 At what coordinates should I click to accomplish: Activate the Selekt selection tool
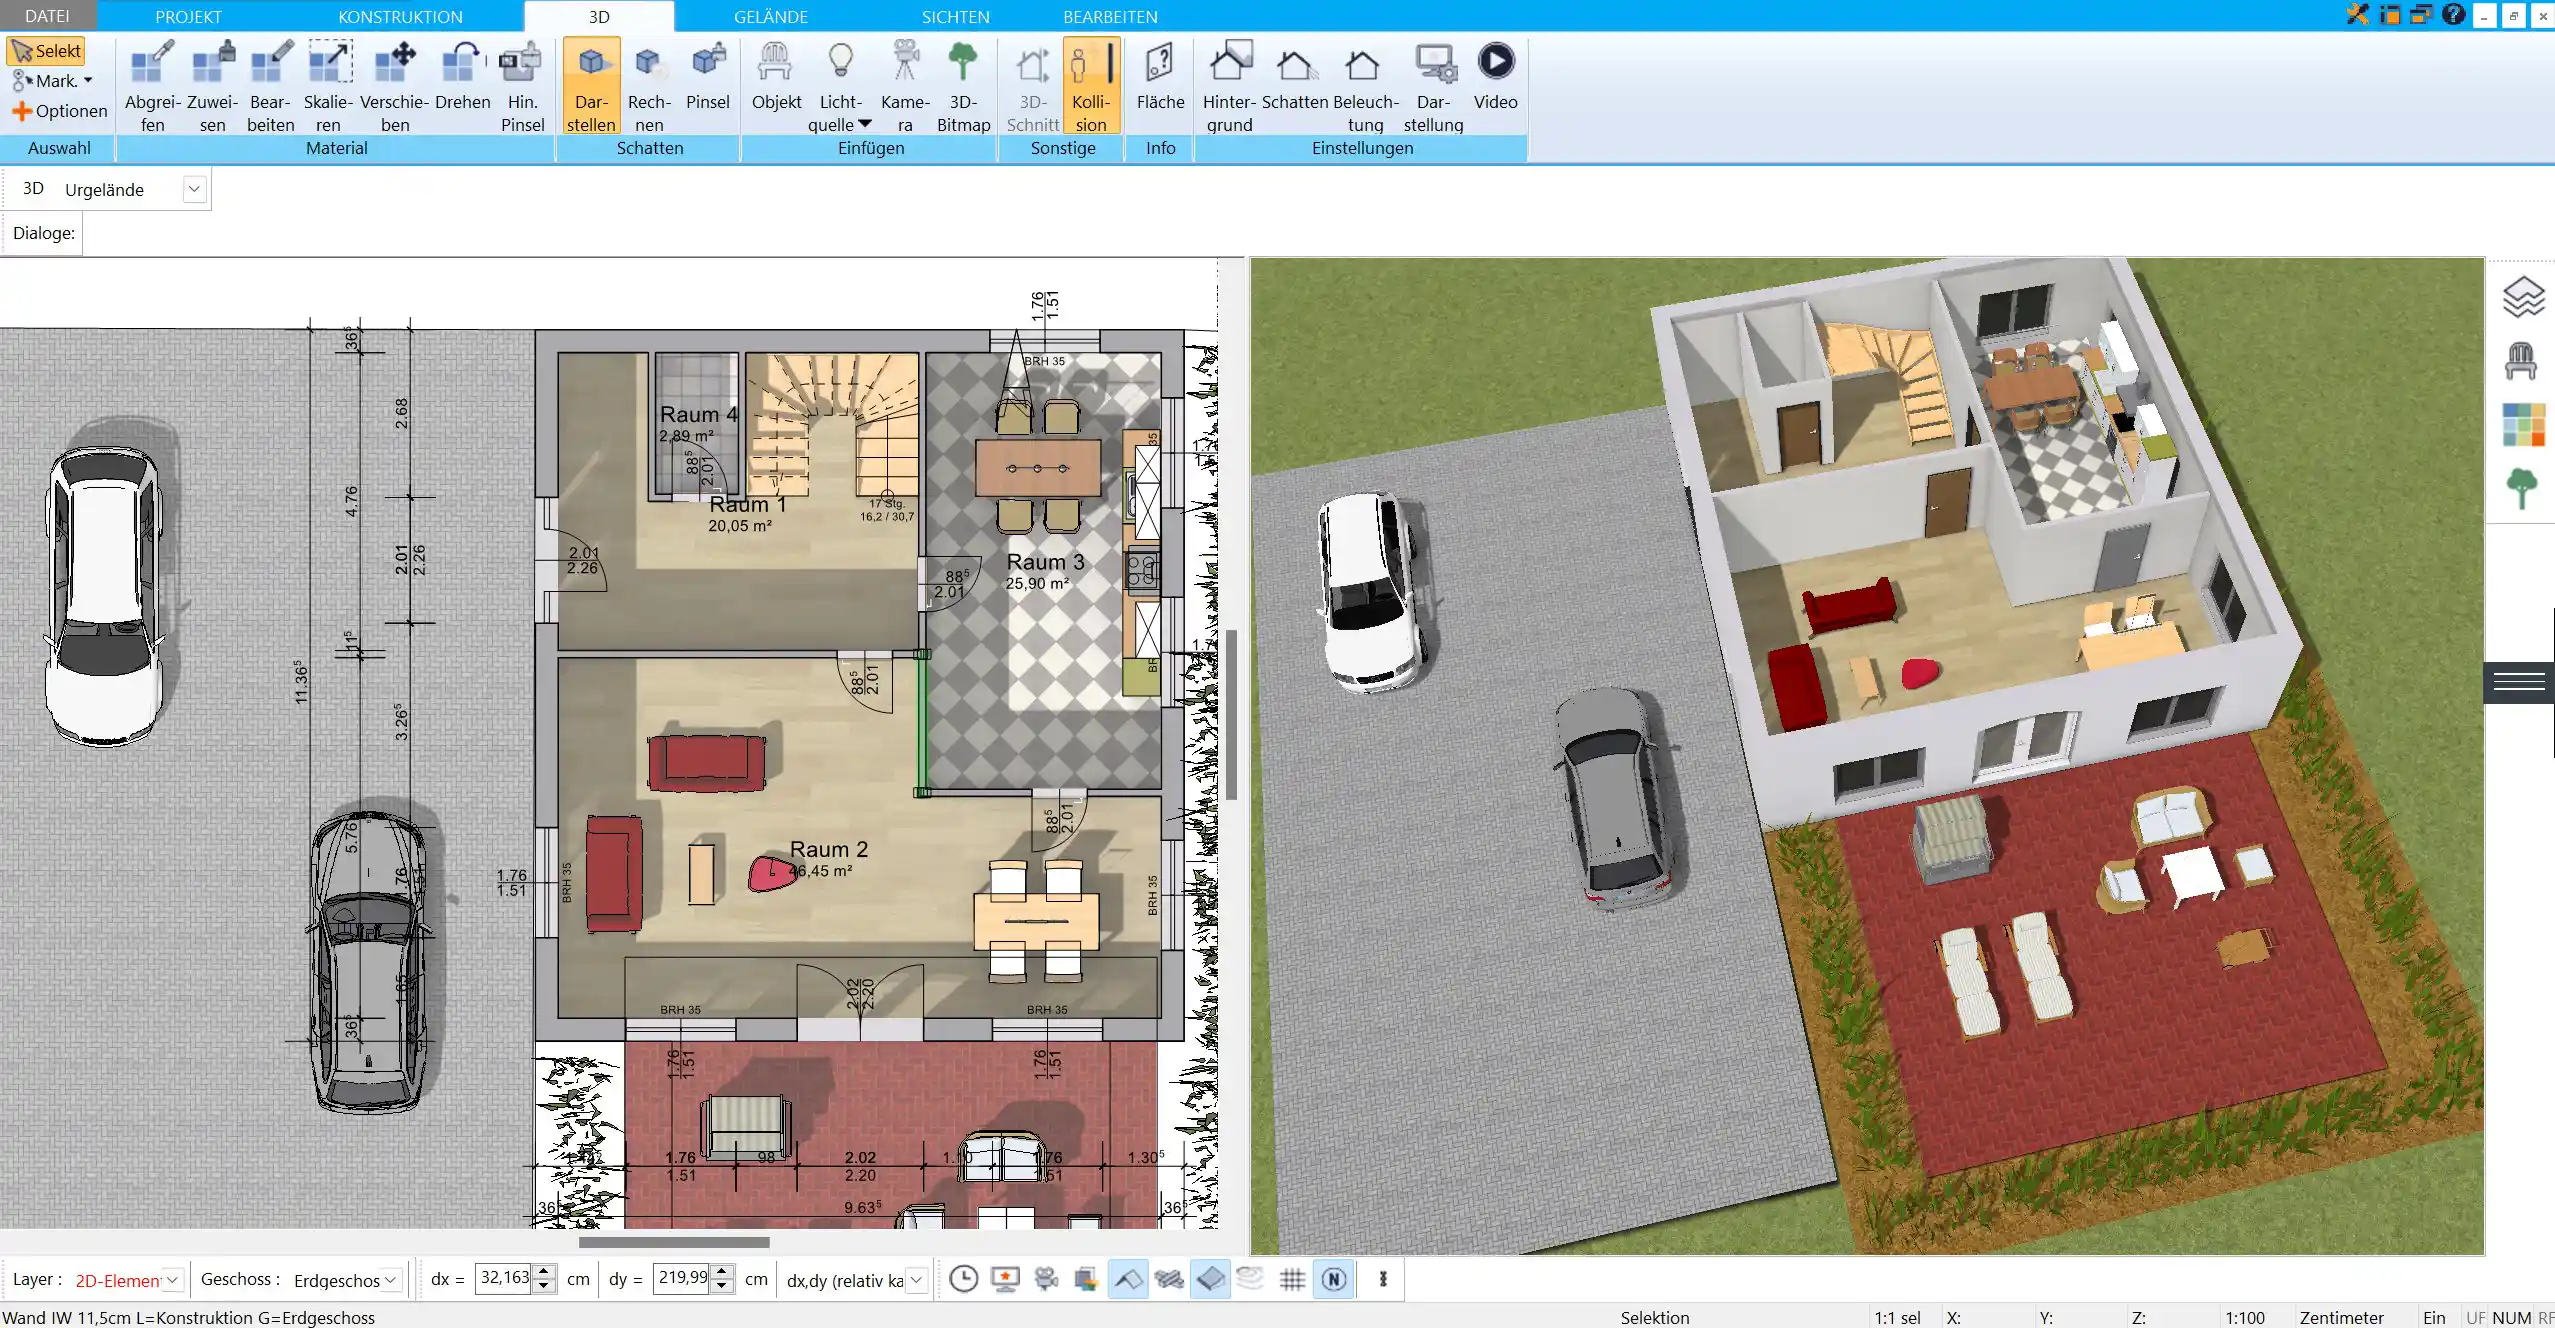tap(46, 51)
